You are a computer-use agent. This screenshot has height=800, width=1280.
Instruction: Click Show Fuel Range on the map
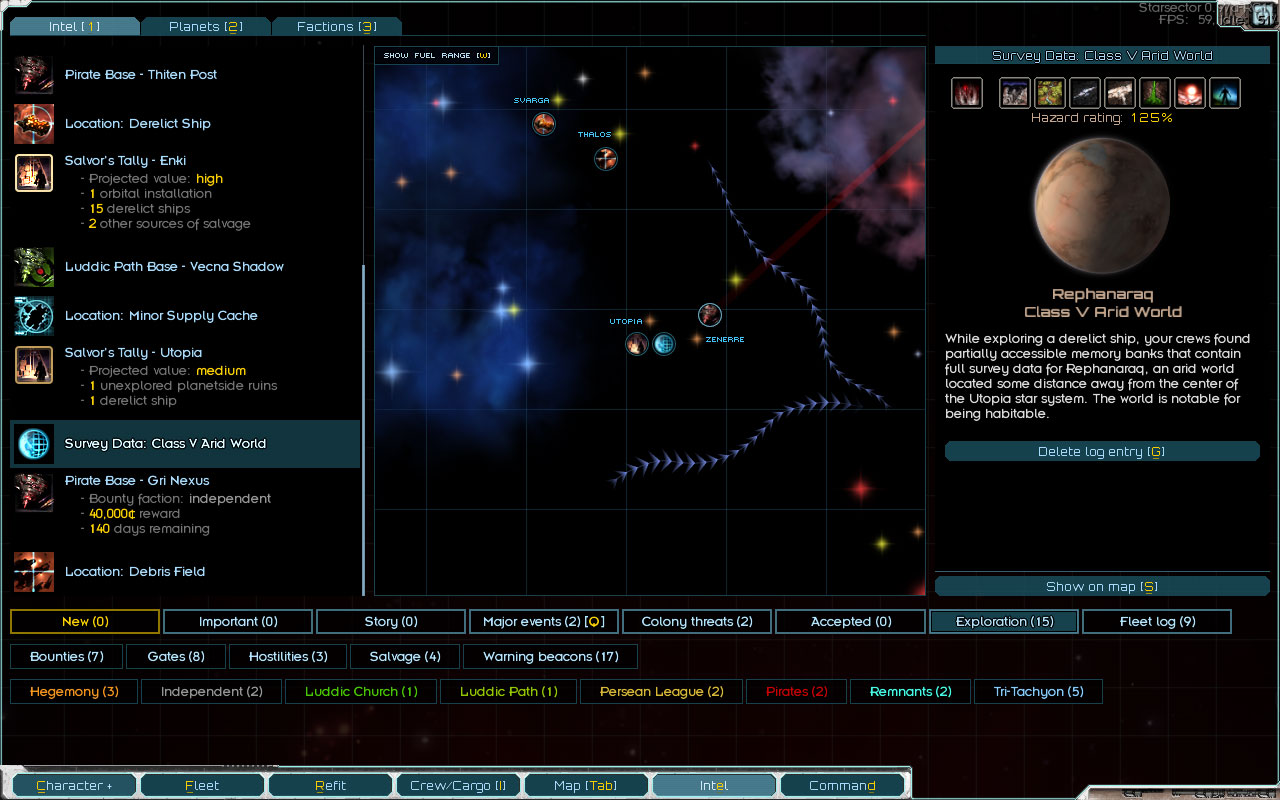(x=437, y=56)
